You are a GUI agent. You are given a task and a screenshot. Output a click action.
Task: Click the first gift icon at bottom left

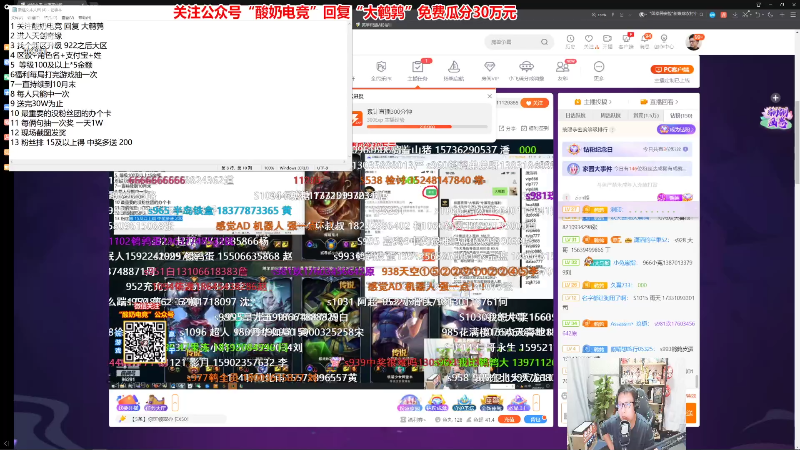point(128,403)
